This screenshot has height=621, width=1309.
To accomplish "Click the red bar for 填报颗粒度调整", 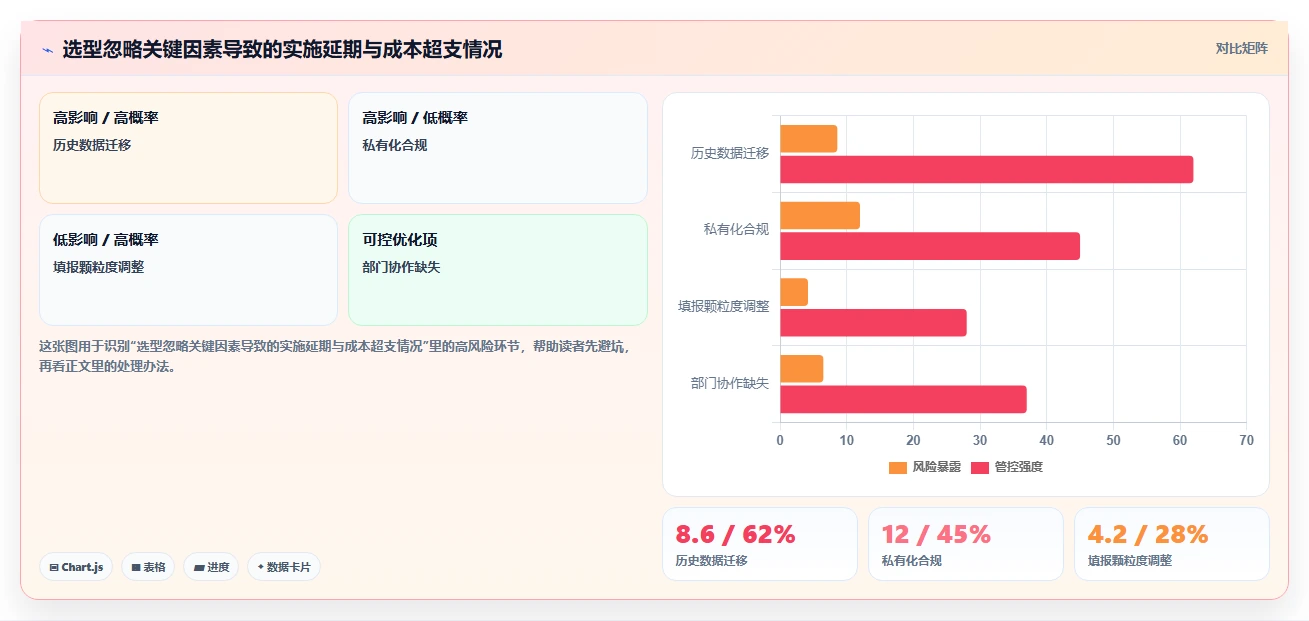I will click(873, 323).
